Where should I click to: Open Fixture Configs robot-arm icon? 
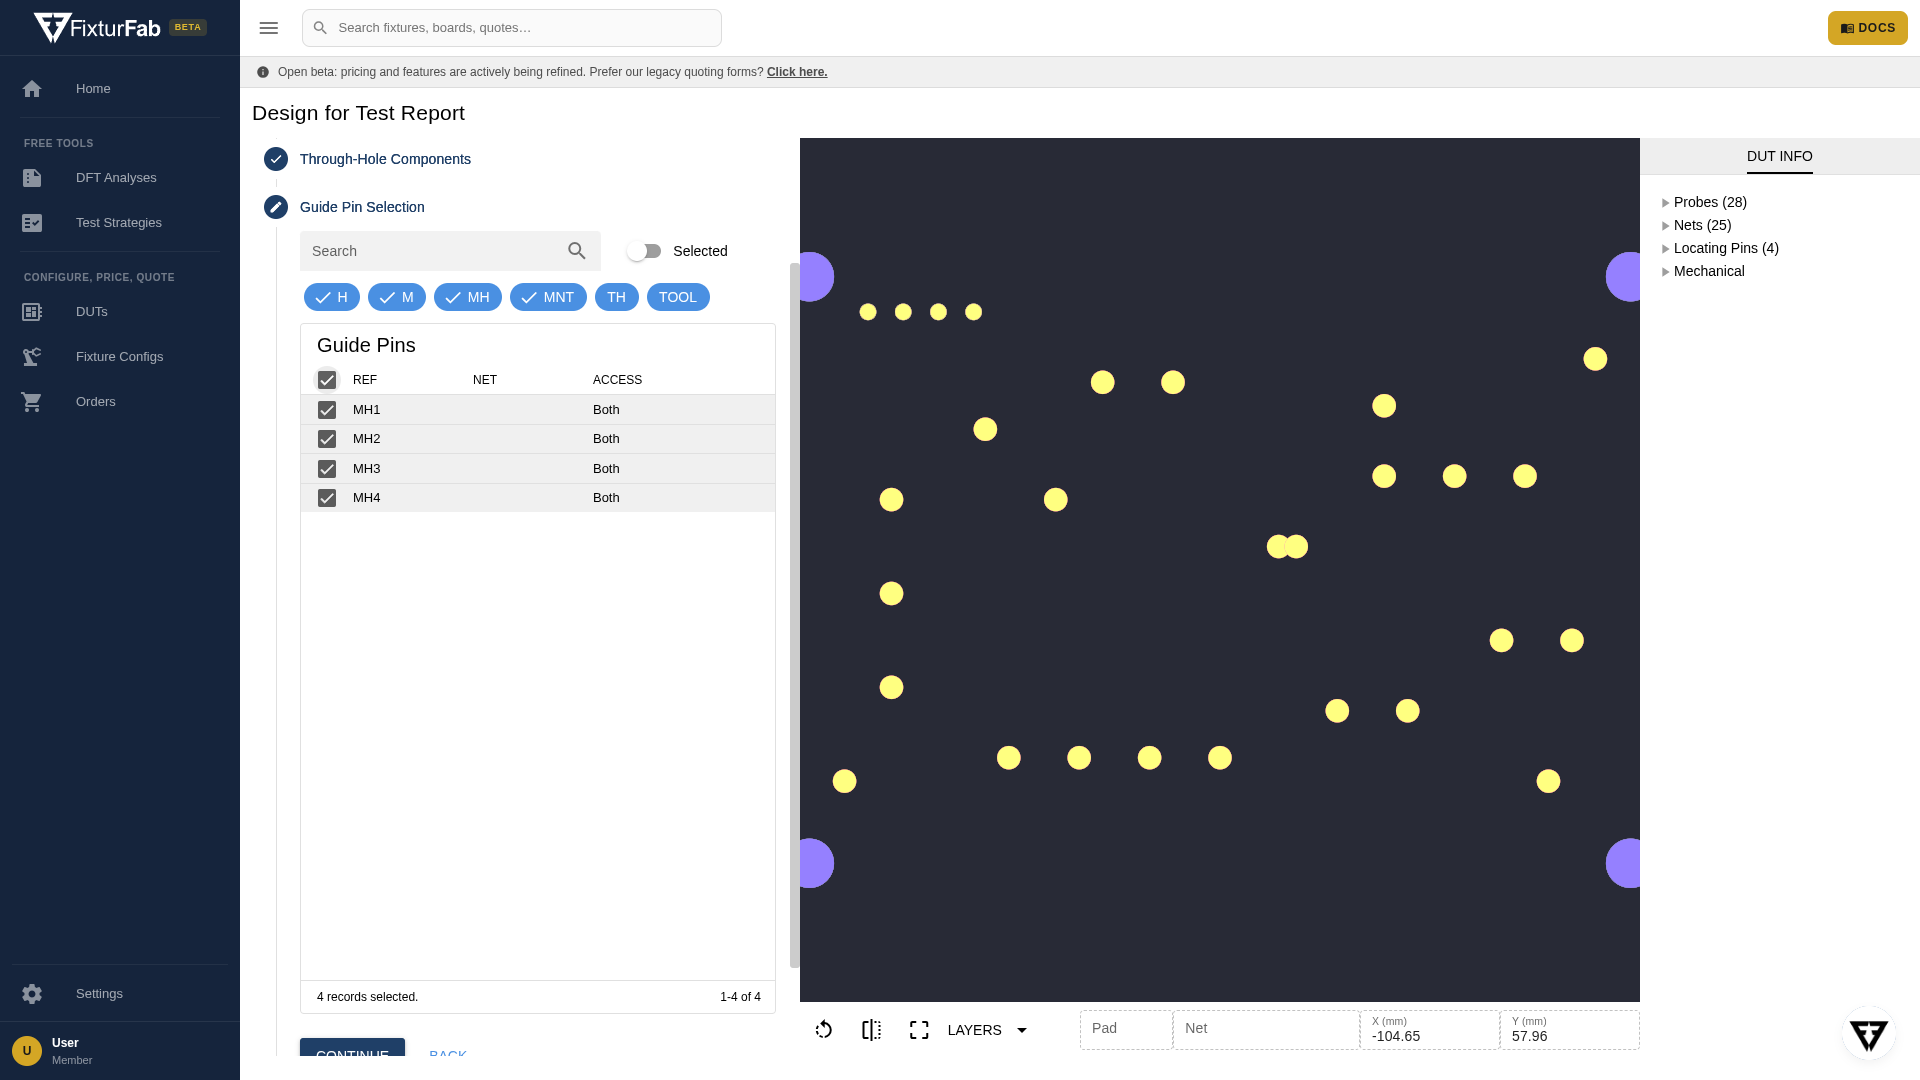(32, 357)
